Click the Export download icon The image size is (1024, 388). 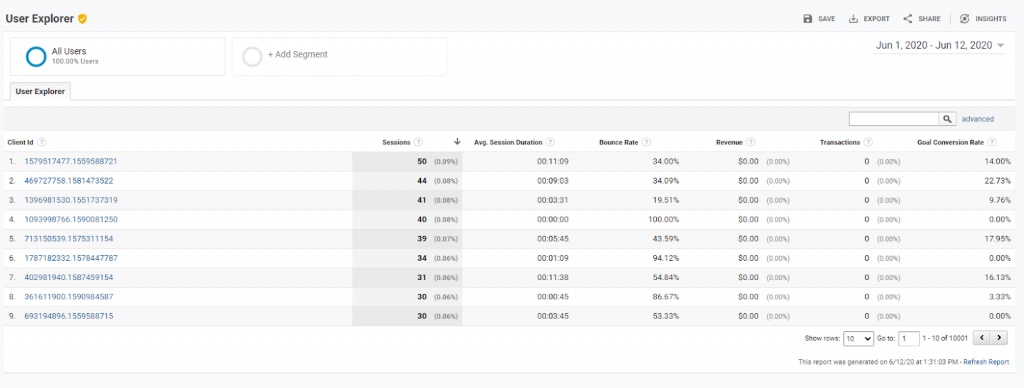(853, 19)
